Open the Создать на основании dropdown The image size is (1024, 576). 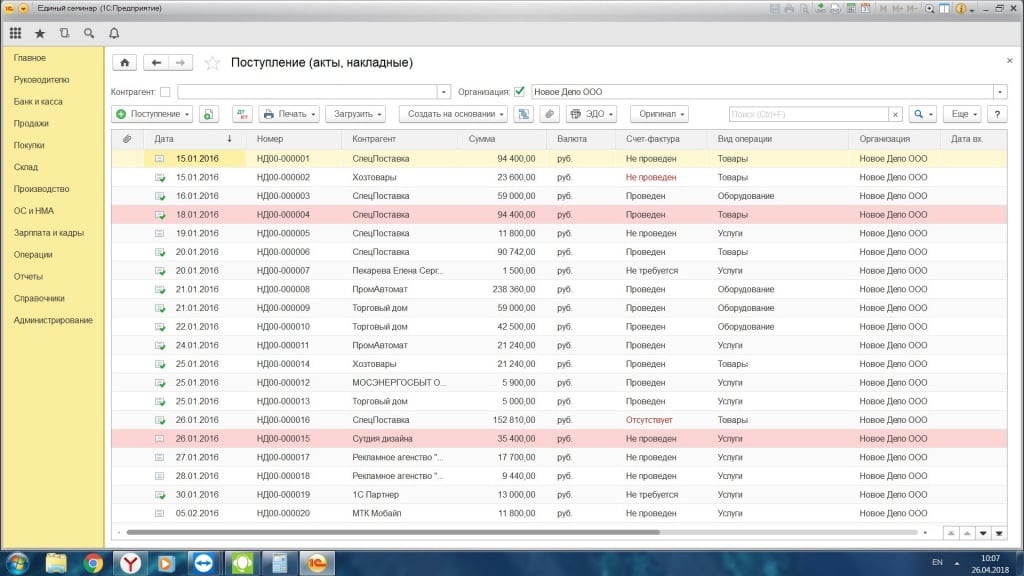tap(453, 114)
